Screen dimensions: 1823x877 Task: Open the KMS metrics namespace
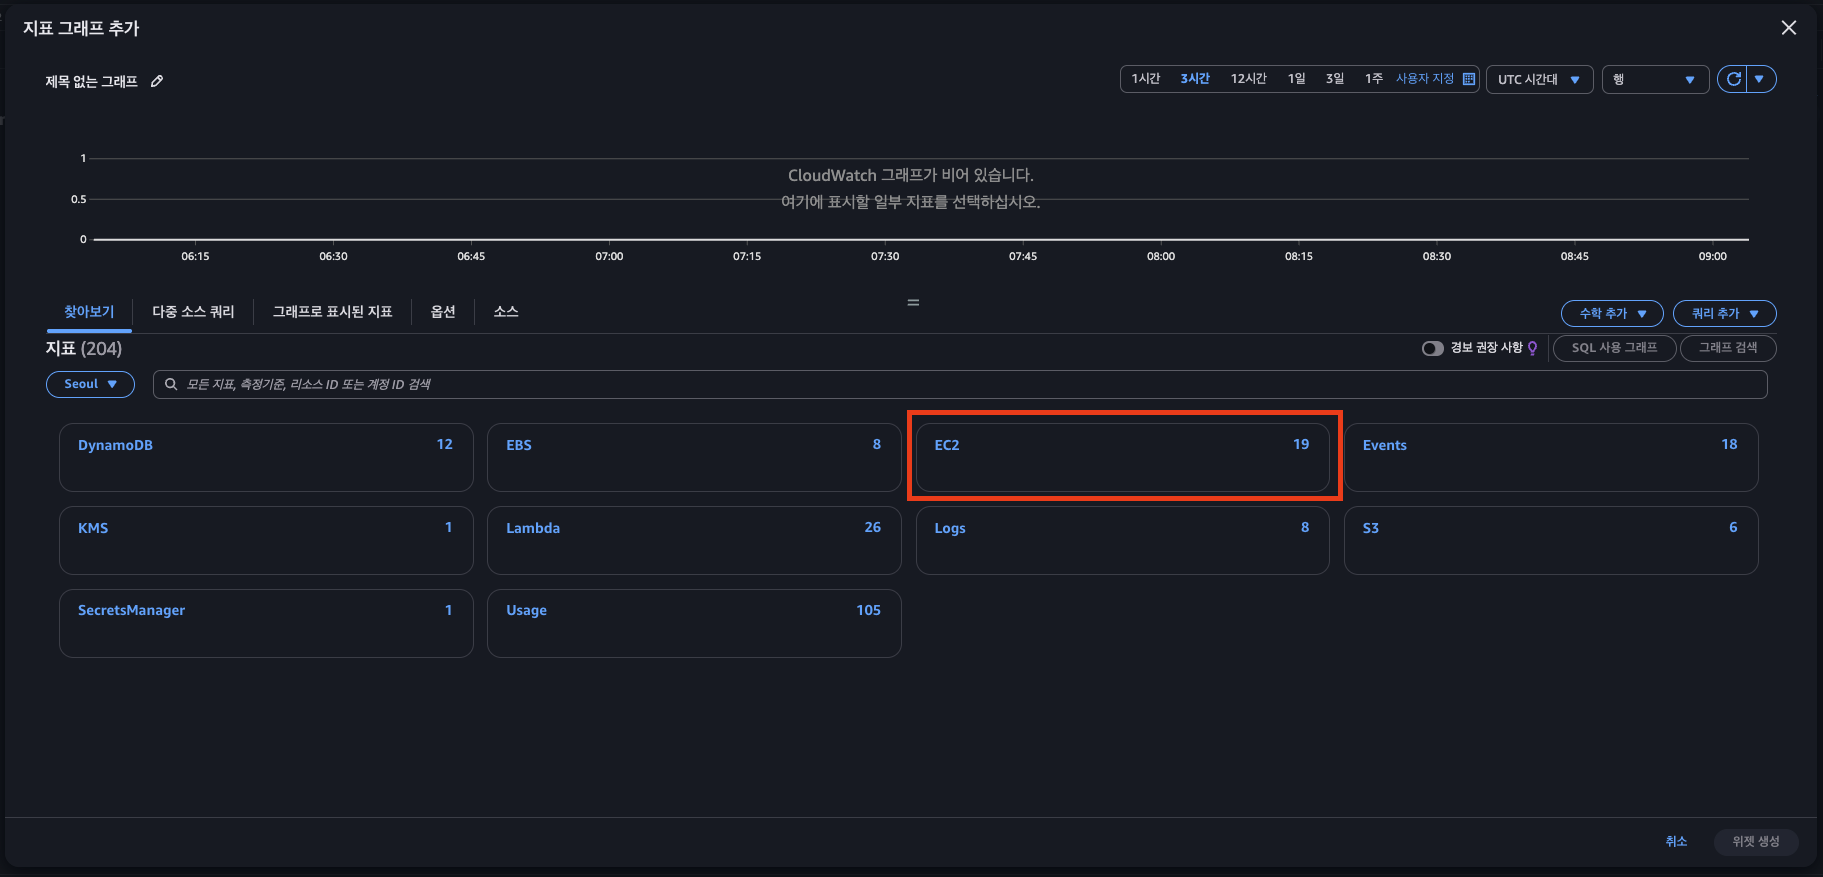pos(266,540)
